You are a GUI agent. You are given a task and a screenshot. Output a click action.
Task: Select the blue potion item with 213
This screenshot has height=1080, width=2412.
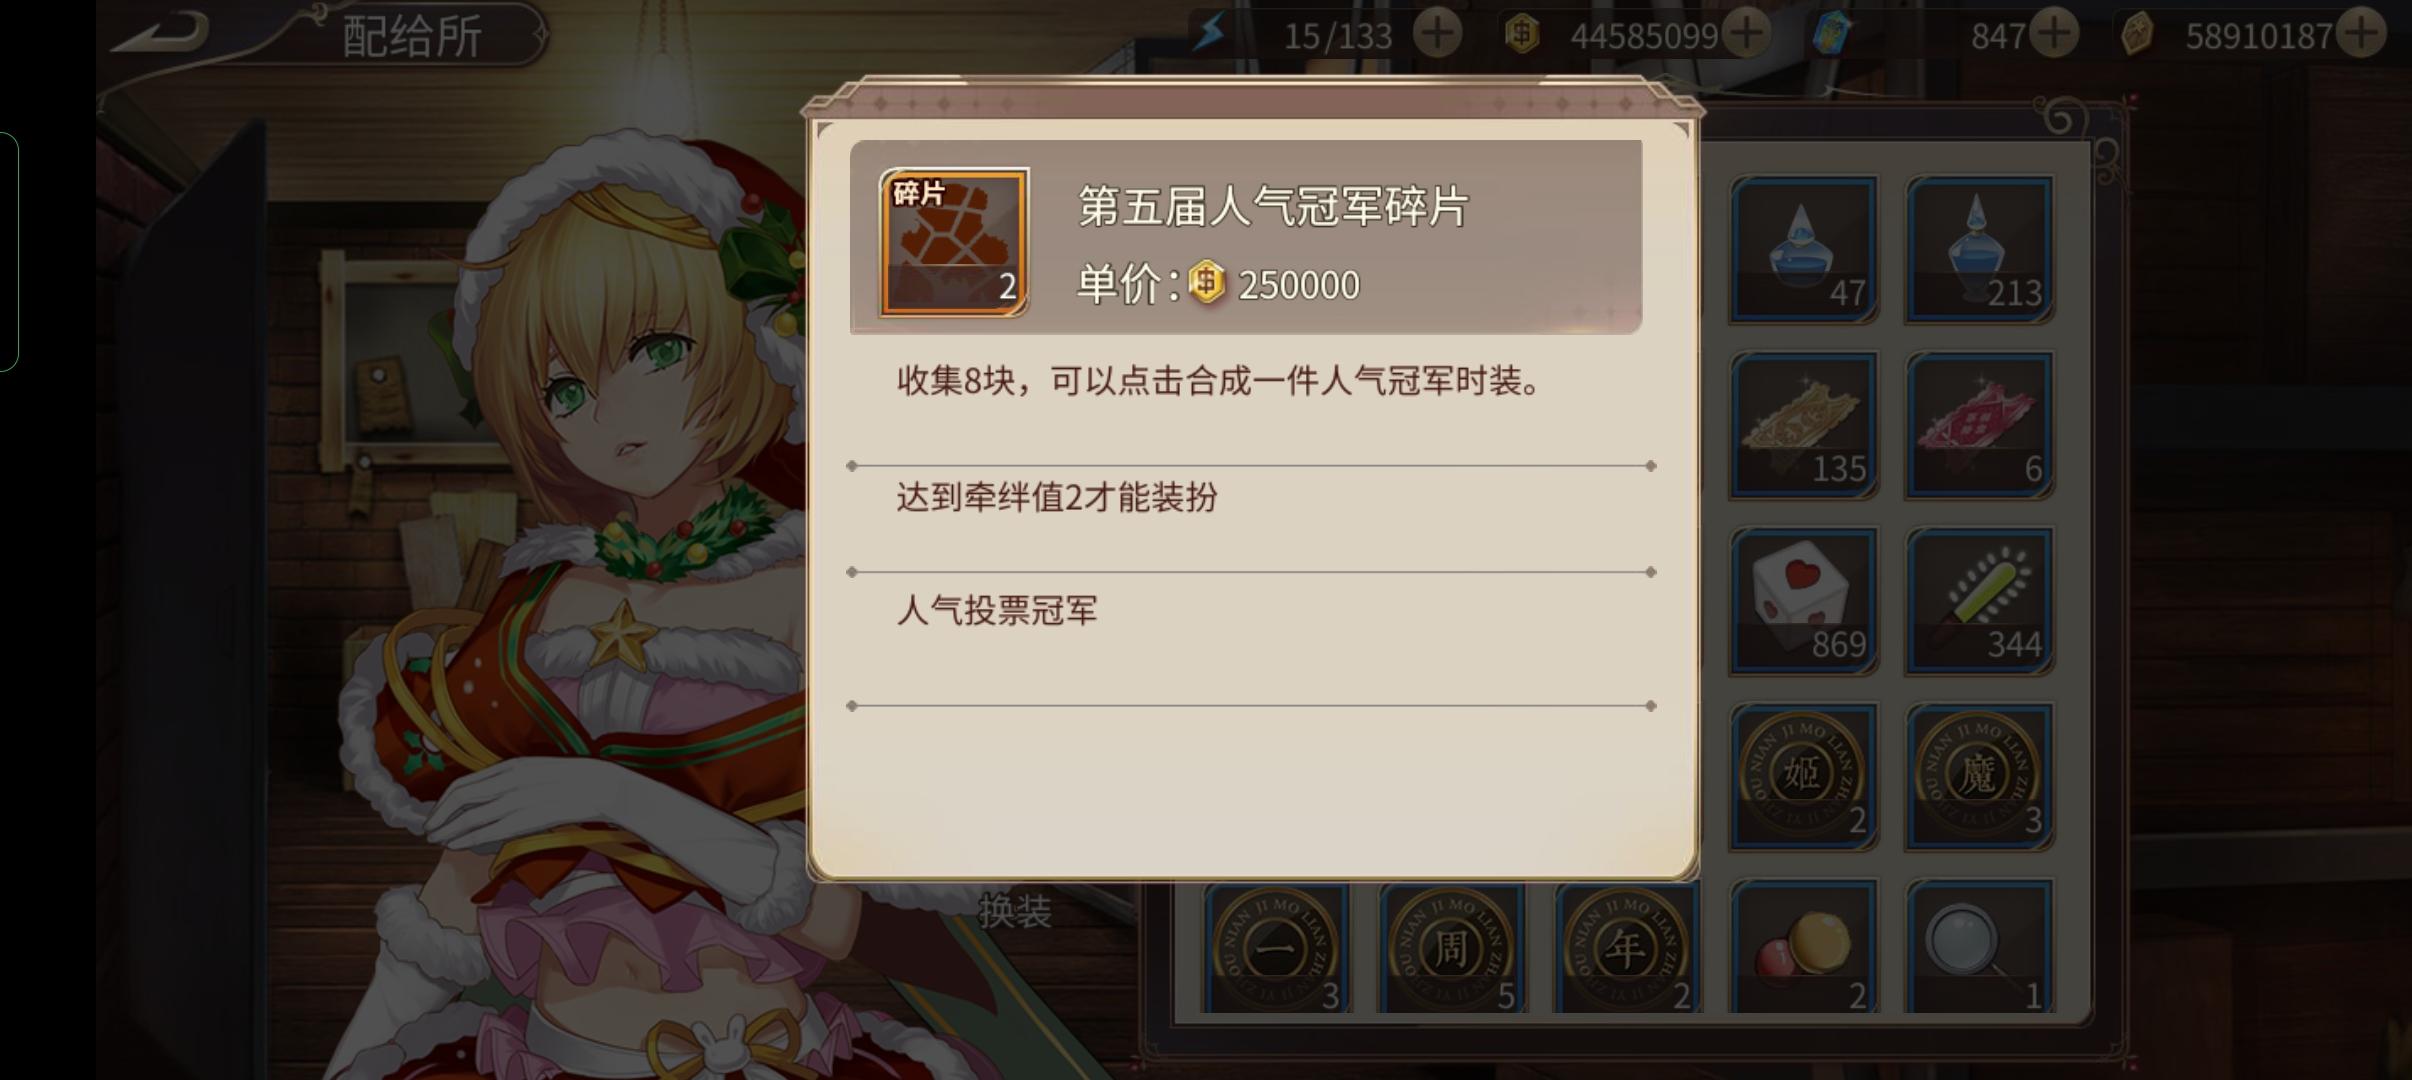tap(1979, 249)
